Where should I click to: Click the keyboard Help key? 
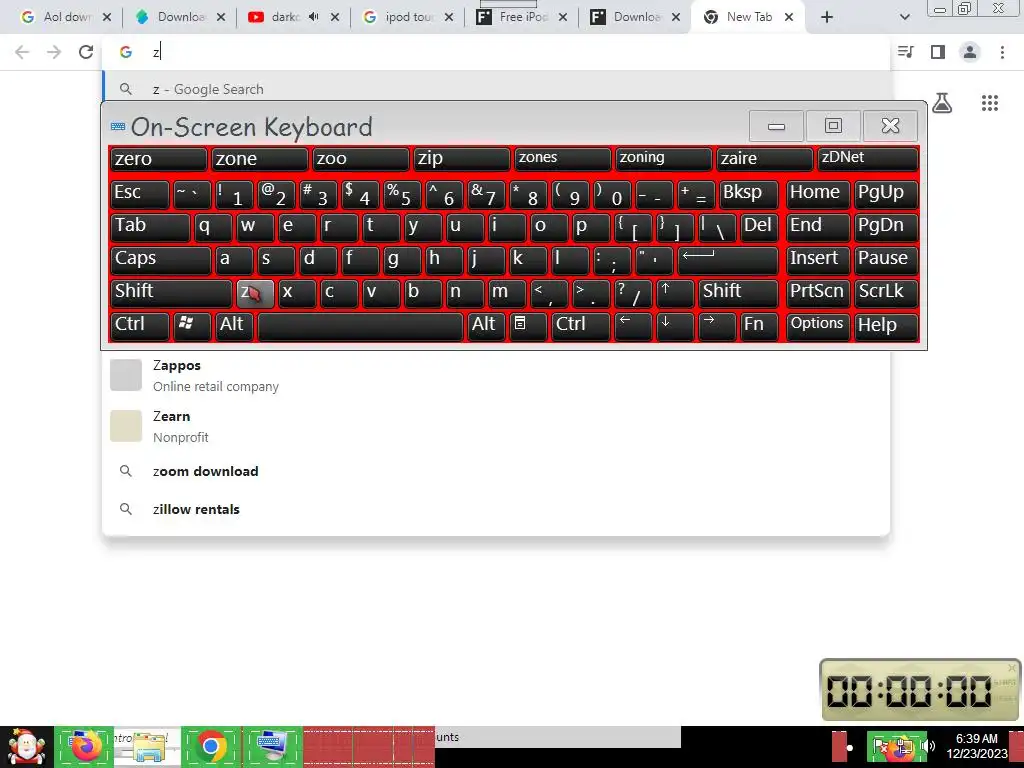coord(886,325)
